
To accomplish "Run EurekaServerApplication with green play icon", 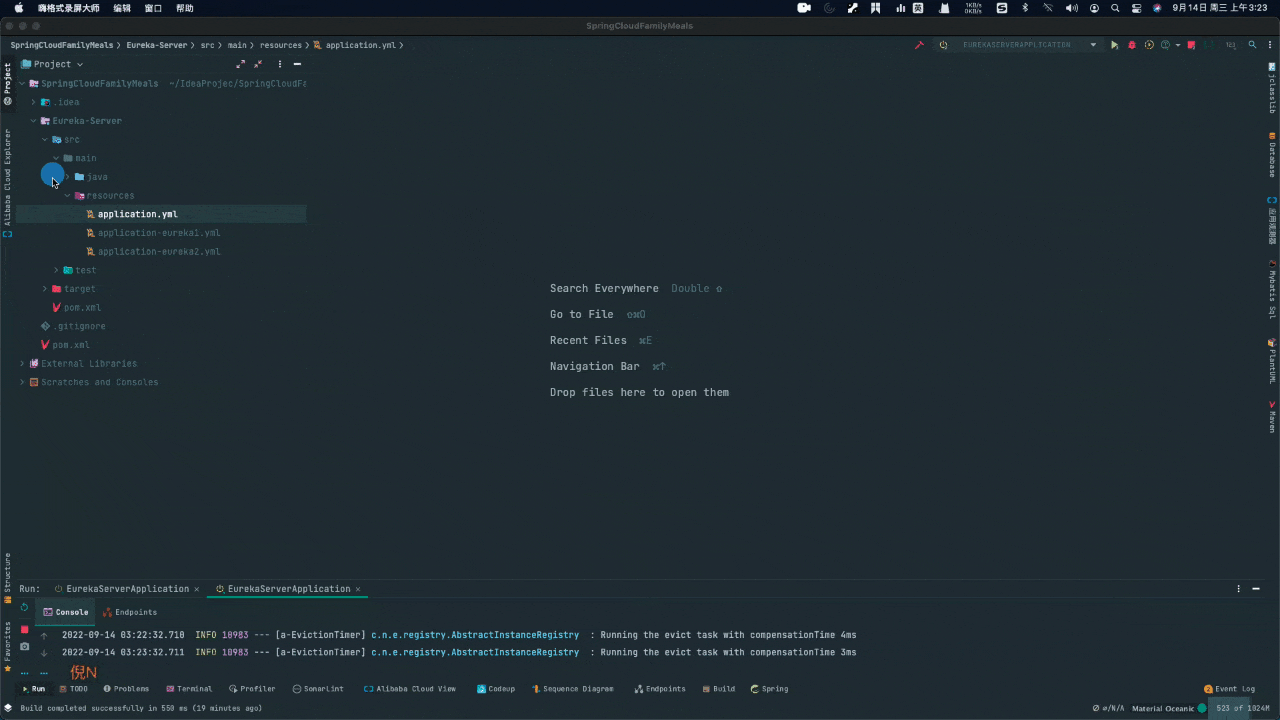I will click(x=1114, y=45).
